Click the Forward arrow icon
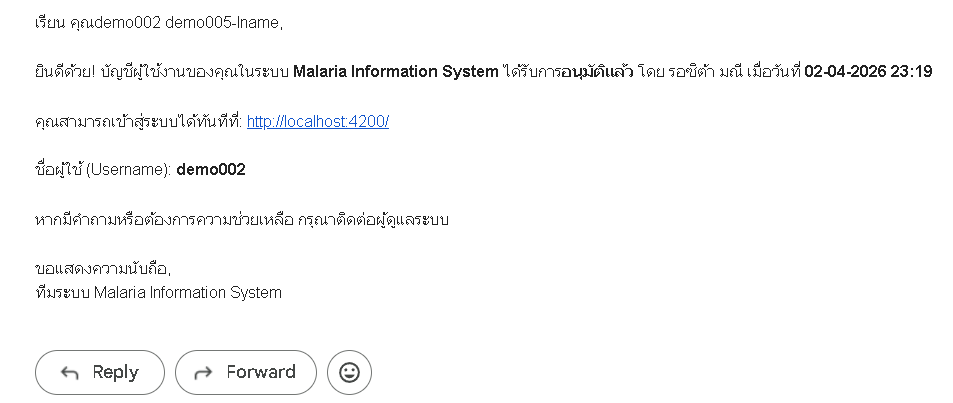This screenshot has width=953, height=403. pyautogui.click(x=203, y=373)
